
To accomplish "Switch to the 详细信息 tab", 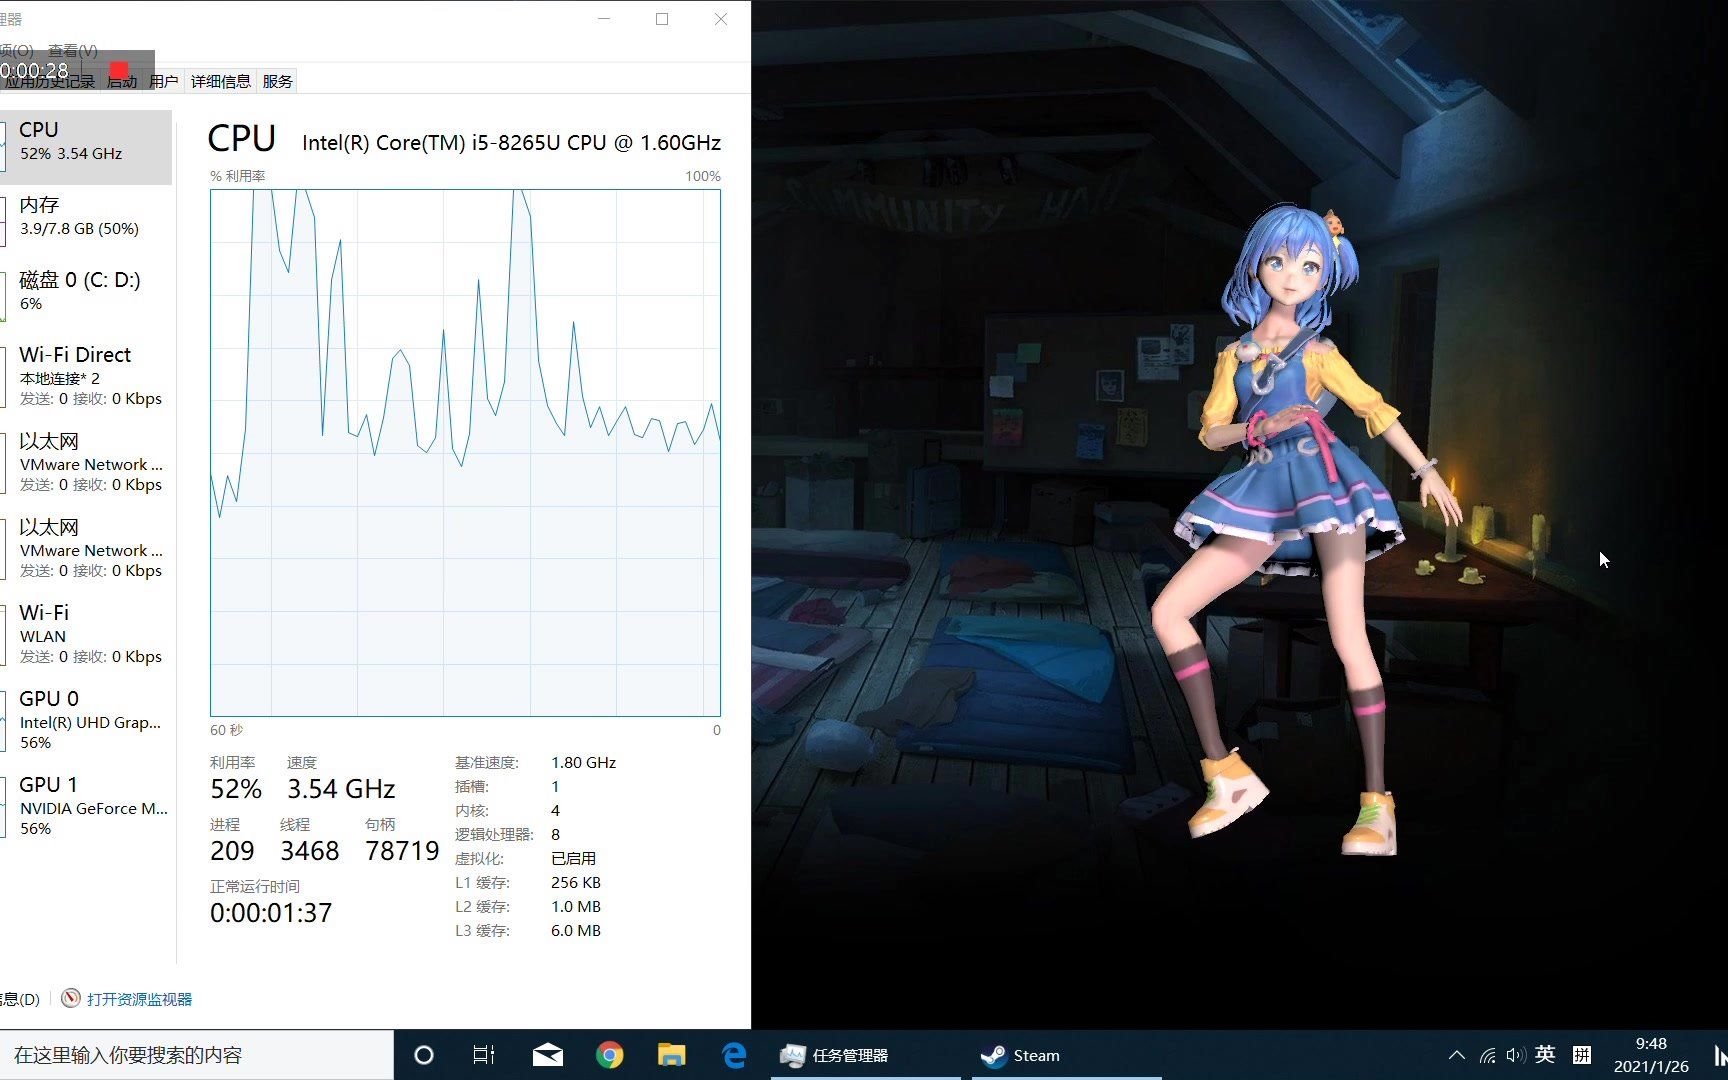I will coord(220,81).
